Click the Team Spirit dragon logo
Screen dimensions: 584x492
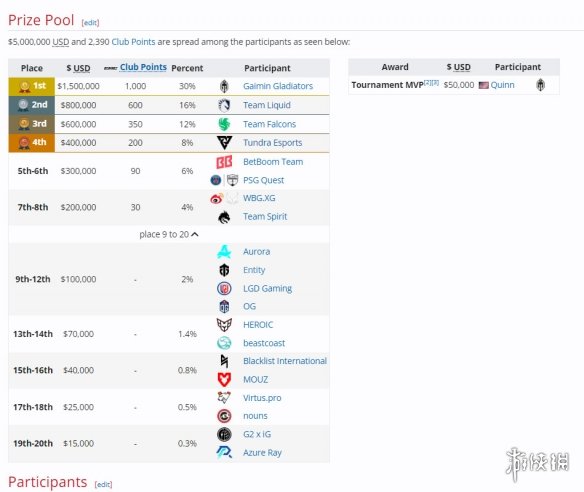(x=224, y=217)
